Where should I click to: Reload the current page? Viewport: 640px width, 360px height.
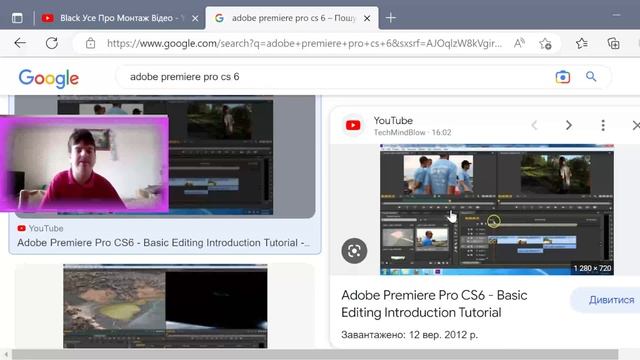[x=52, y=43]
